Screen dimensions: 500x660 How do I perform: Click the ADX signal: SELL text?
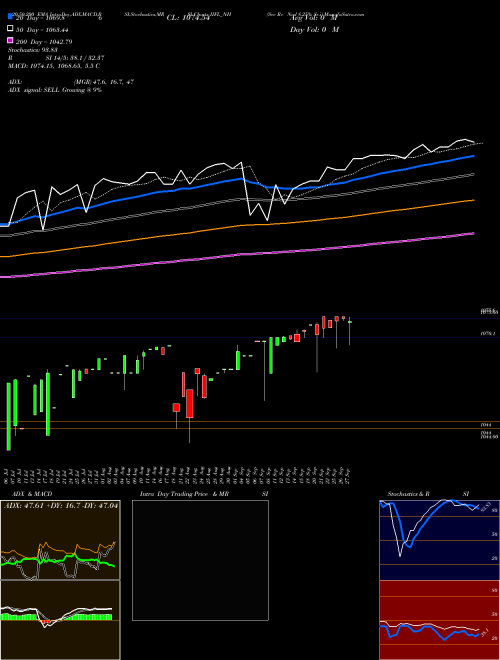pyautogui.click(x=34, y=90)
